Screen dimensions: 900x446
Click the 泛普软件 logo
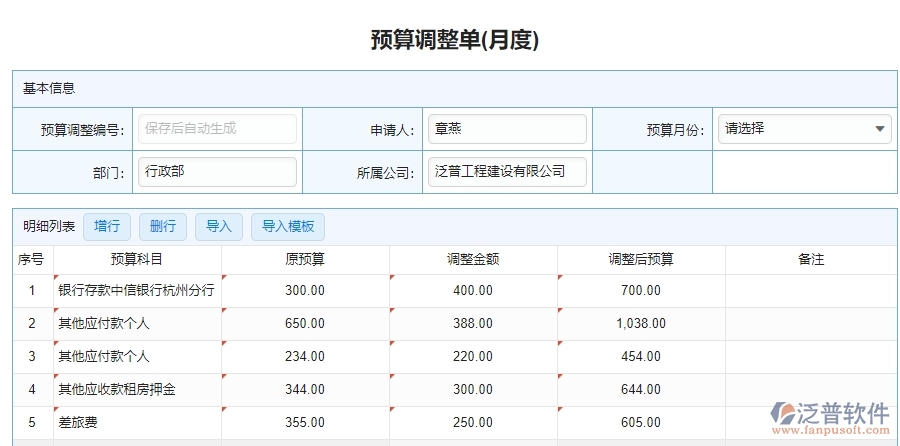pos(830,417)
